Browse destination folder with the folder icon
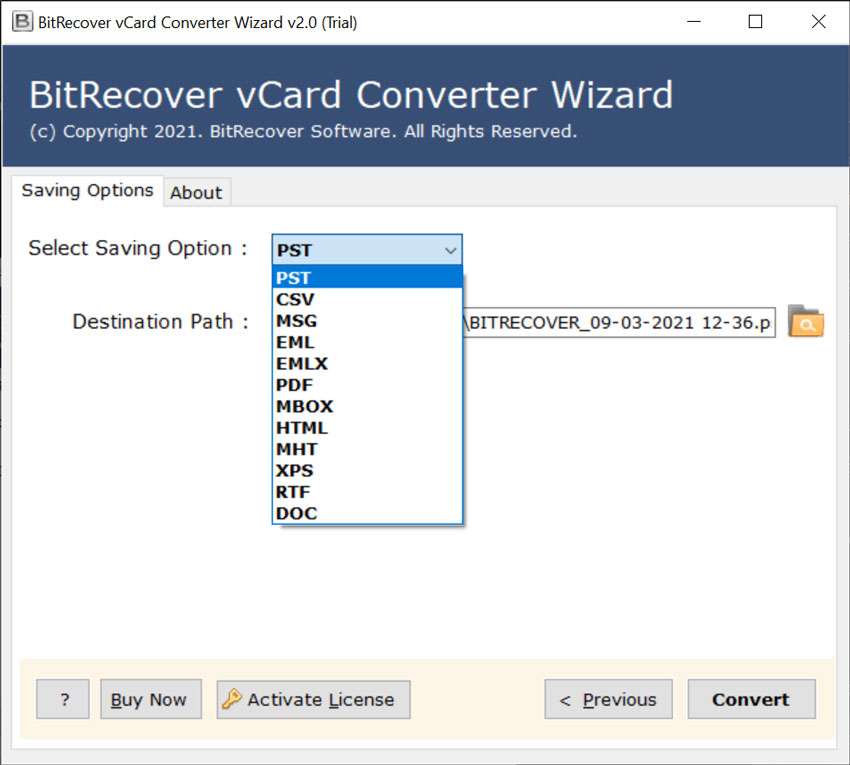850x765 pixels. point(806,322)
